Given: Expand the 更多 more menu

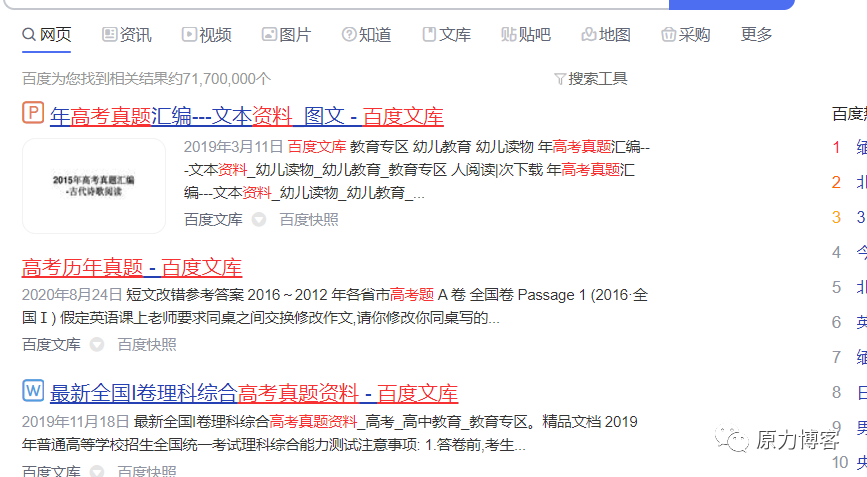Looking at the screenshot, I should click(756, 35).
